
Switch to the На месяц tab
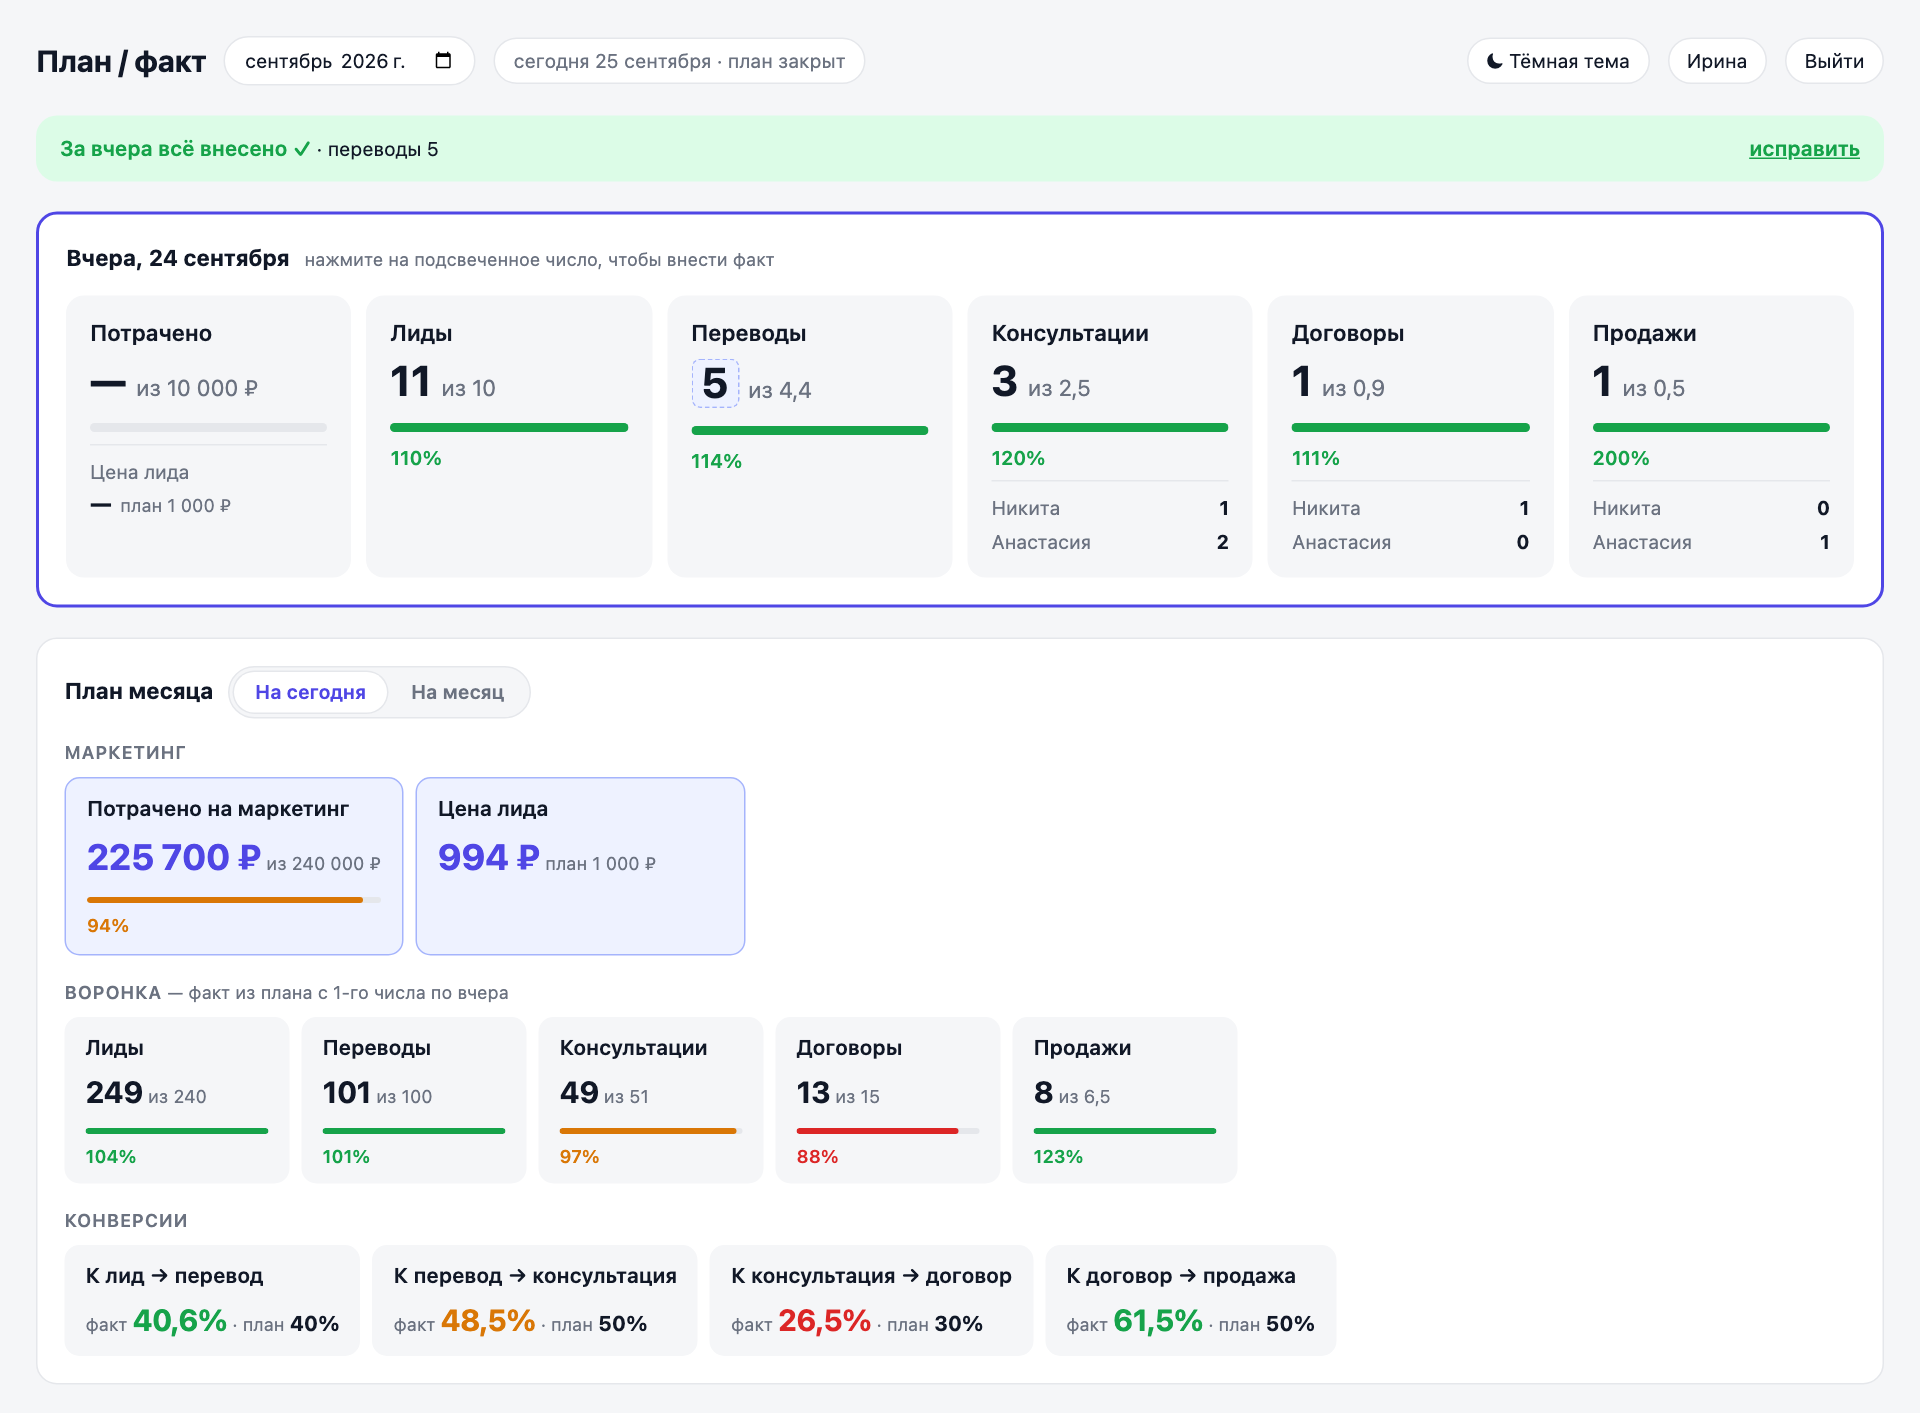(x=457, y=692)
